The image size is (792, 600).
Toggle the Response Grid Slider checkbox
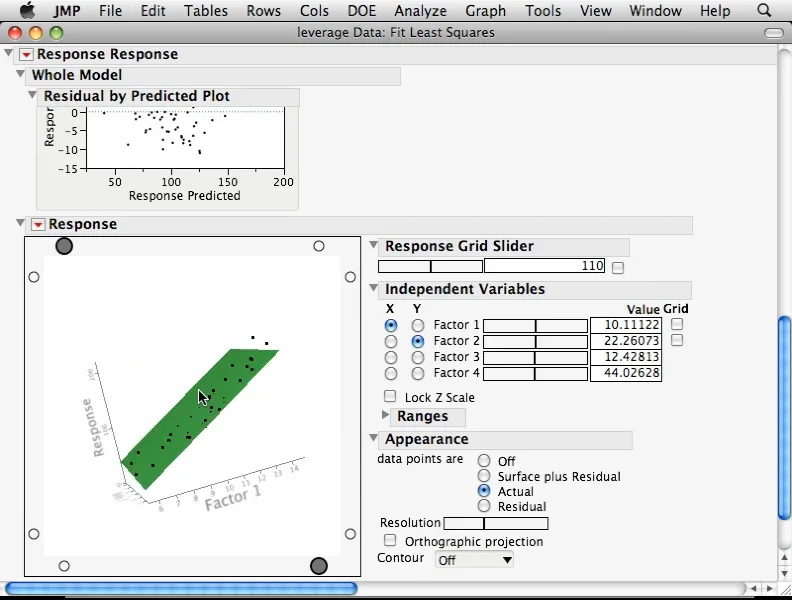tap(618, 268)
